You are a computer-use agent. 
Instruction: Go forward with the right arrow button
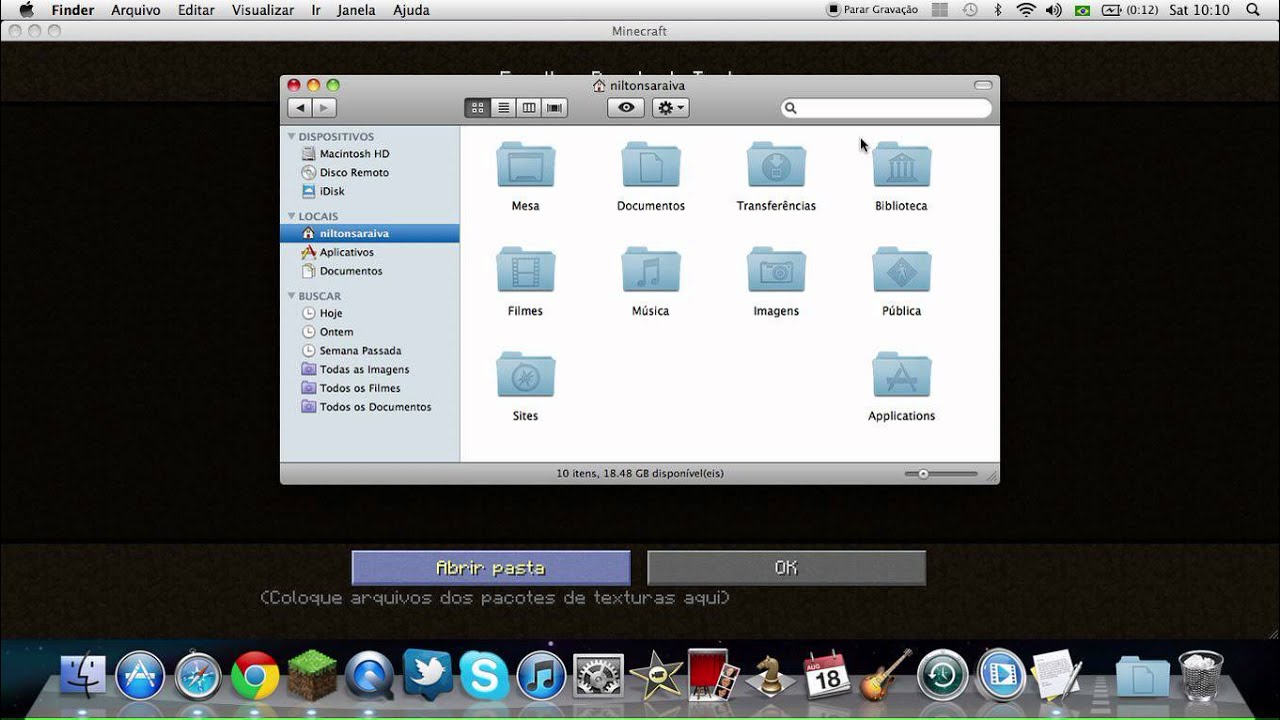(x=324, y=108)
